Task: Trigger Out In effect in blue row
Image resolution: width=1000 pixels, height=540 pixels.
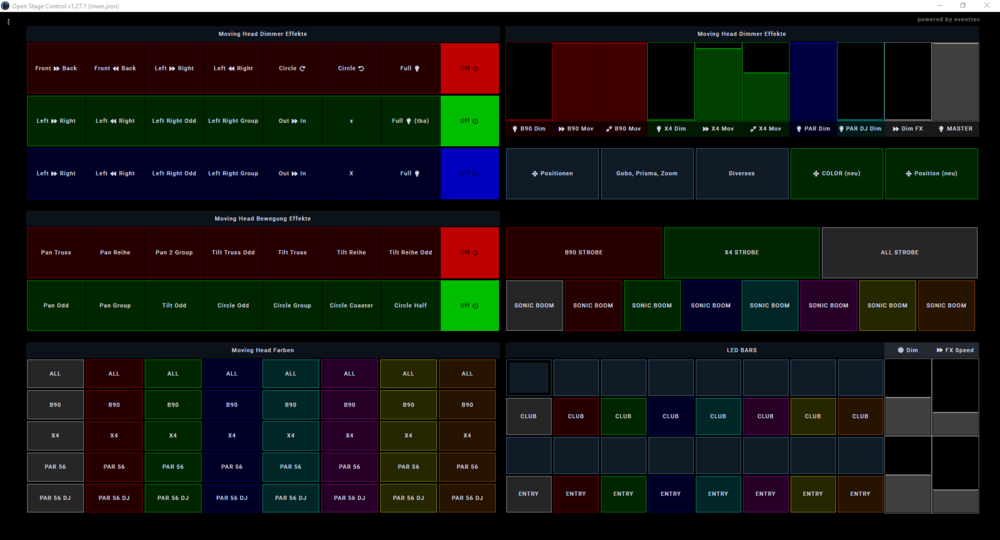Action: pos(292,173)
